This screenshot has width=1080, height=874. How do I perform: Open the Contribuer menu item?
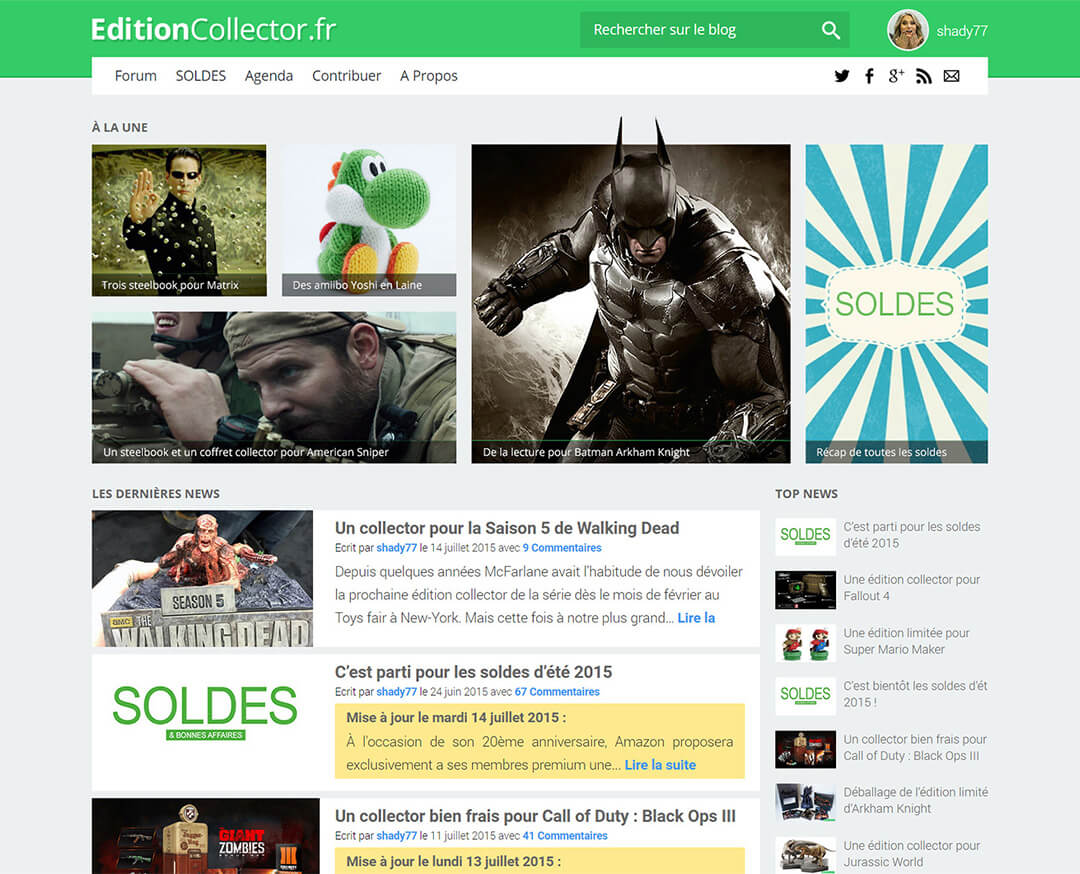(x=346, y=76)
